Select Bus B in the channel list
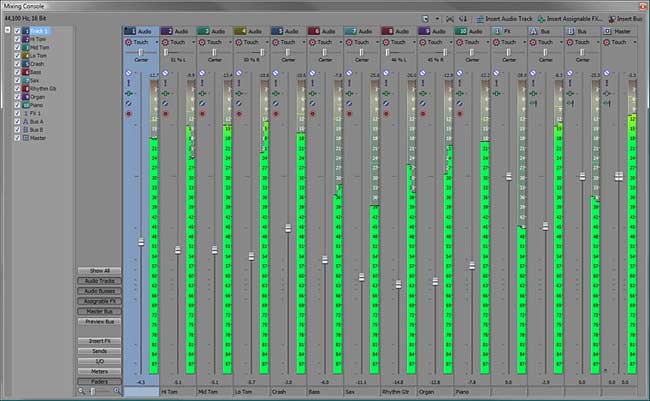The width and height of the screenshot is (650, 401). tap(36, 130)
